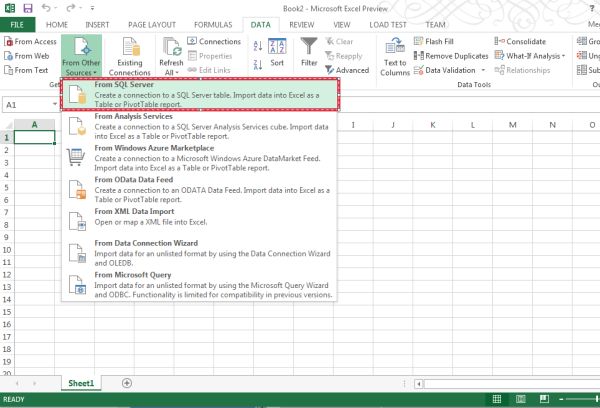Click From Access in Get External Data
The height and width of the screenshot is (408, 600).
[30, 41]
